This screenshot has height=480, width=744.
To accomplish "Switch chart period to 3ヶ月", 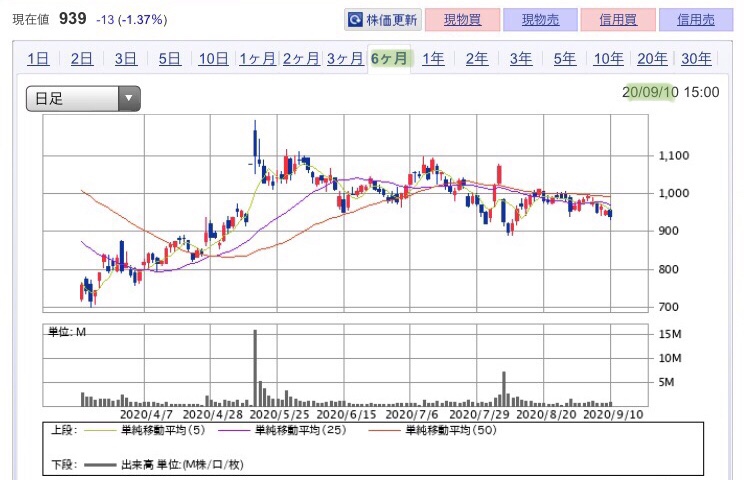I will pos(345,59).
